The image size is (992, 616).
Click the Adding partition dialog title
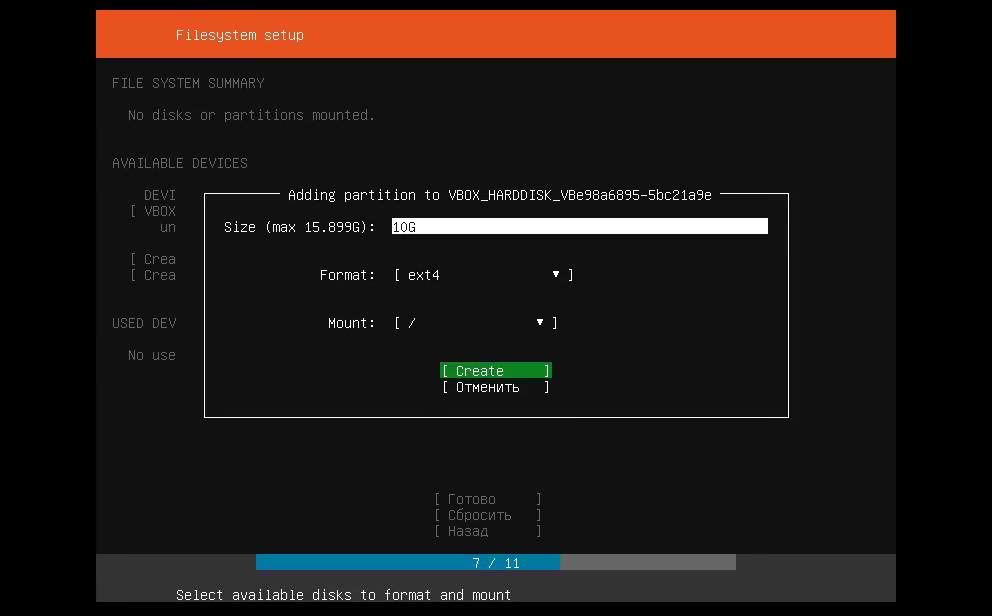click(x=499, y=195)
